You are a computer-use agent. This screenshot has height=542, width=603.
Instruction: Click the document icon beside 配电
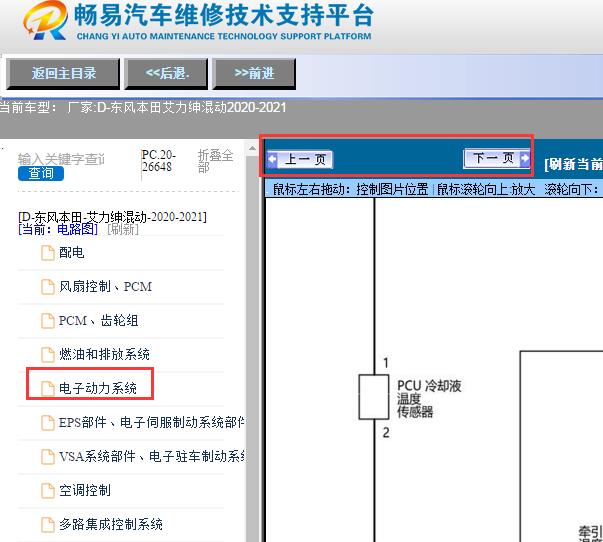(x=48, y=253)
